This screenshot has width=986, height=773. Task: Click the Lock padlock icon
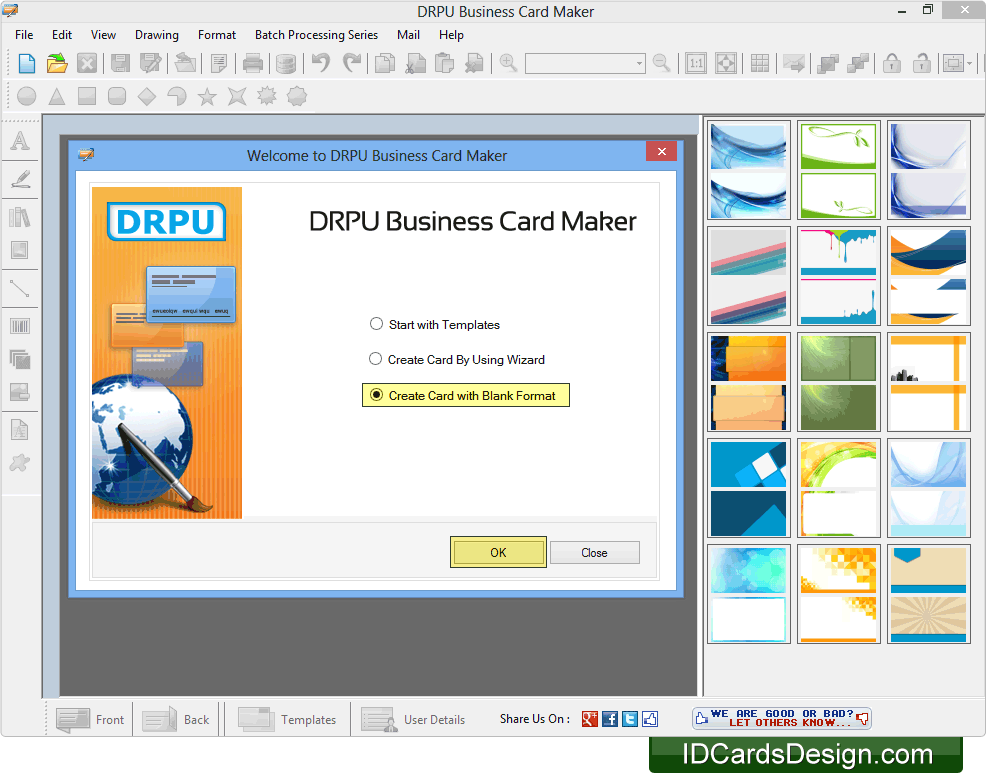892,64
